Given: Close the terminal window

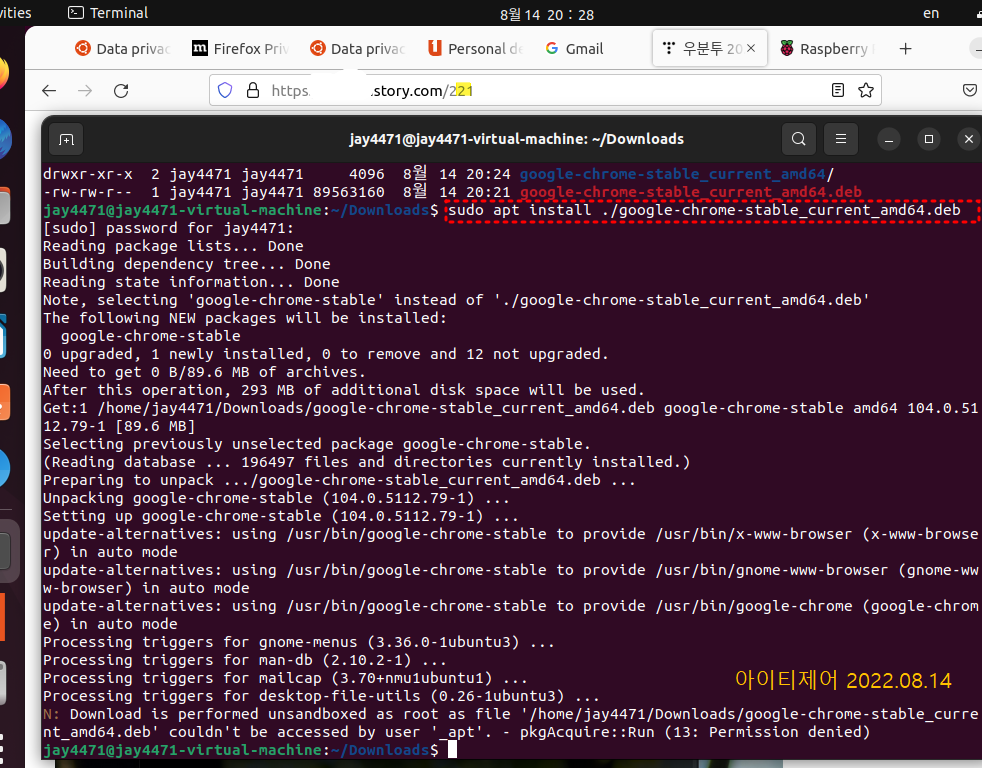Looking at the screenshot, I should point(969,139).
